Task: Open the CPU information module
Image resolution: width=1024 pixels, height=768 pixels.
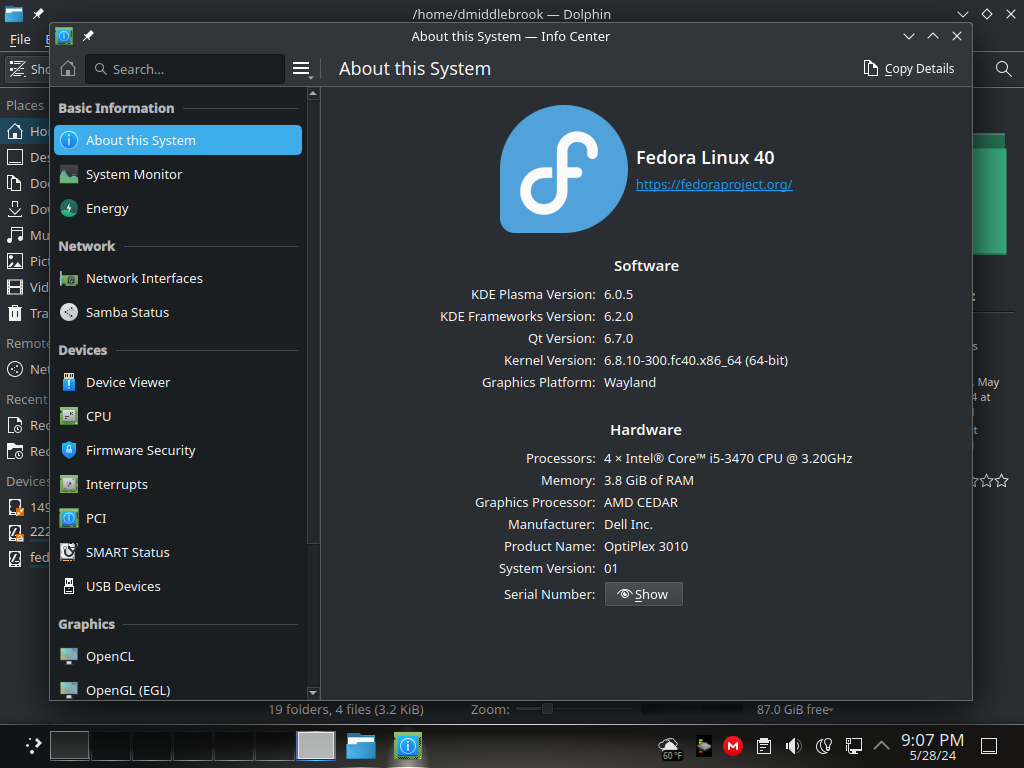Action: (178, 416)
